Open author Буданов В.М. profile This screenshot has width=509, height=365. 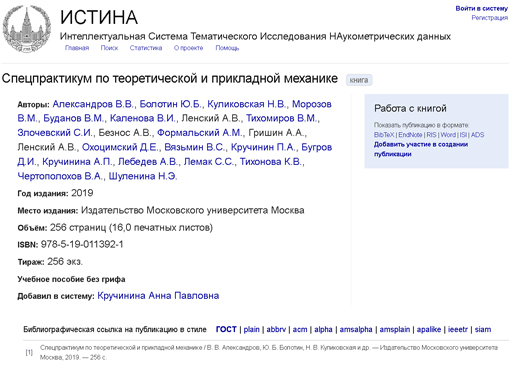point(74,118)
